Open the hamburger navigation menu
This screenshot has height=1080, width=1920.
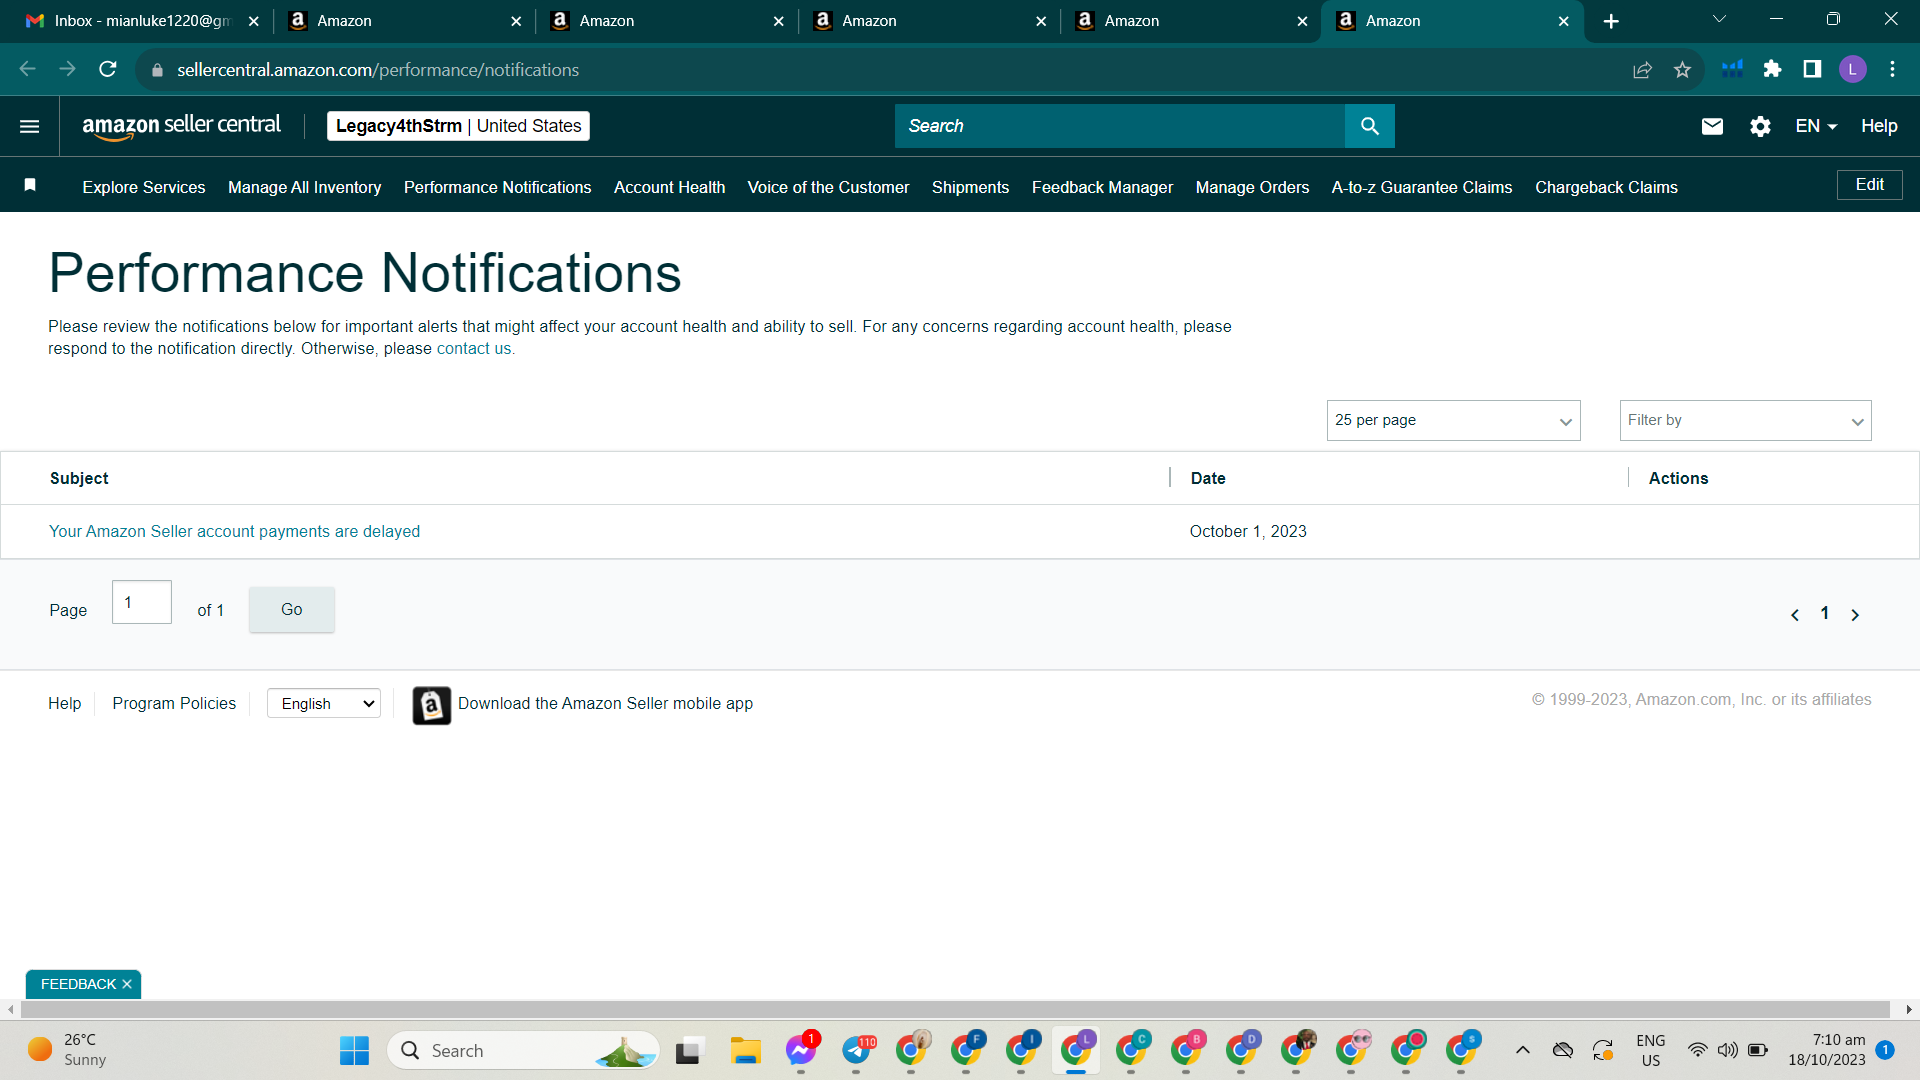[x=30, y=126]
